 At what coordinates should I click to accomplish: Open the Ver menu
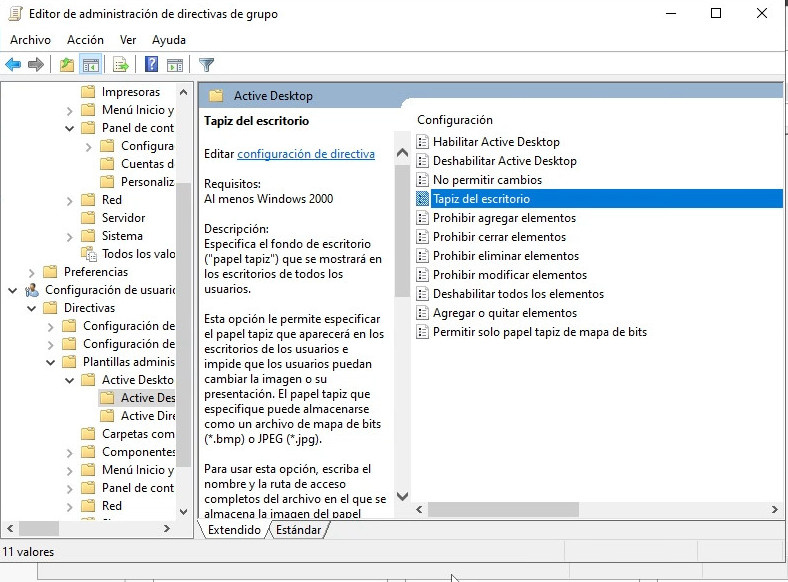128,40
